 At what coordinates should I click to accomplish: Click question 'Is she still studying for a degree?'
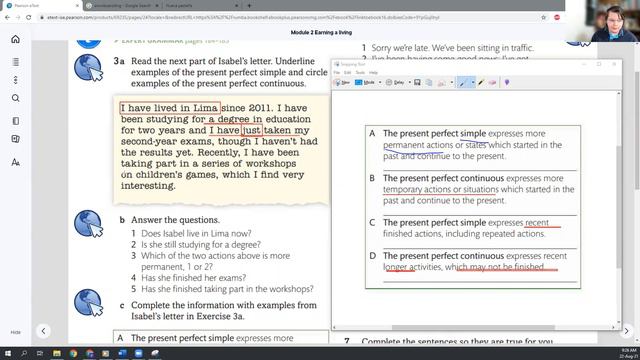[x=200, y=244]
